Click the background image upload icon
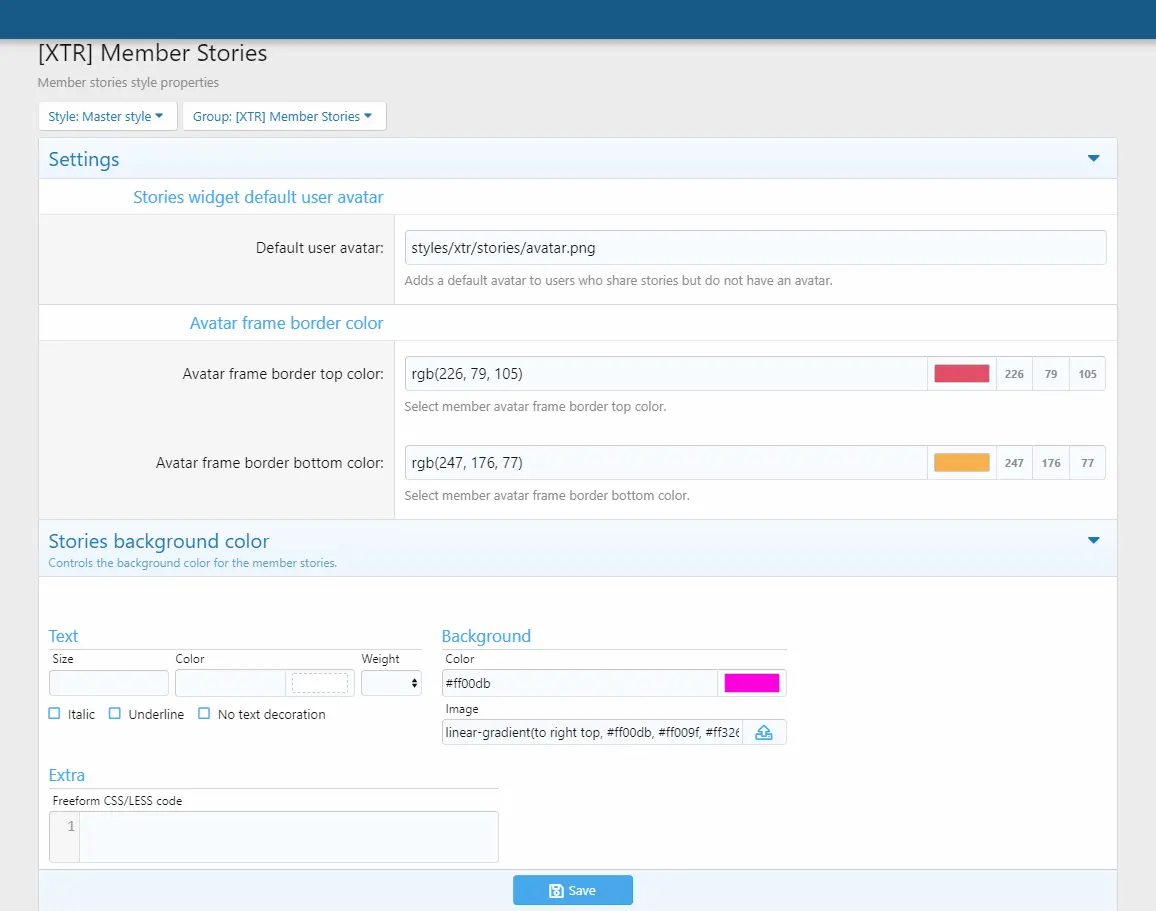 click(x=764, y=732)
